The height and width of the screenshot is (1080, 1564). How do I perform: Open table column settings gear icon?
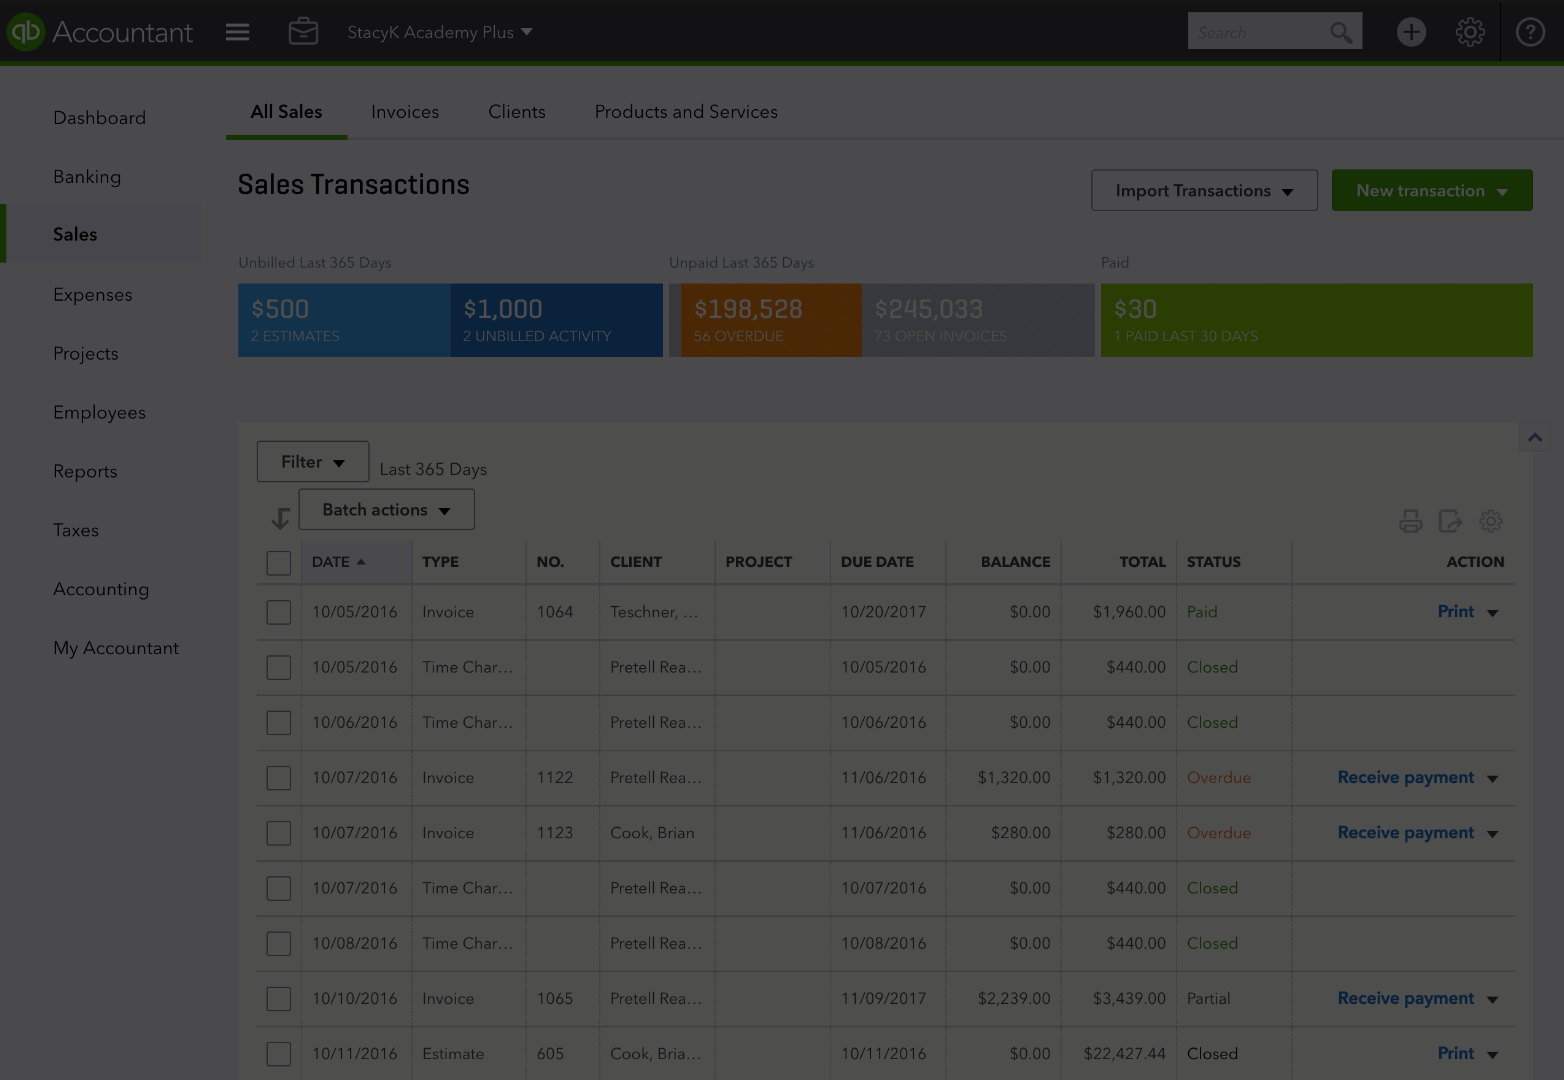pos(1491,521)
